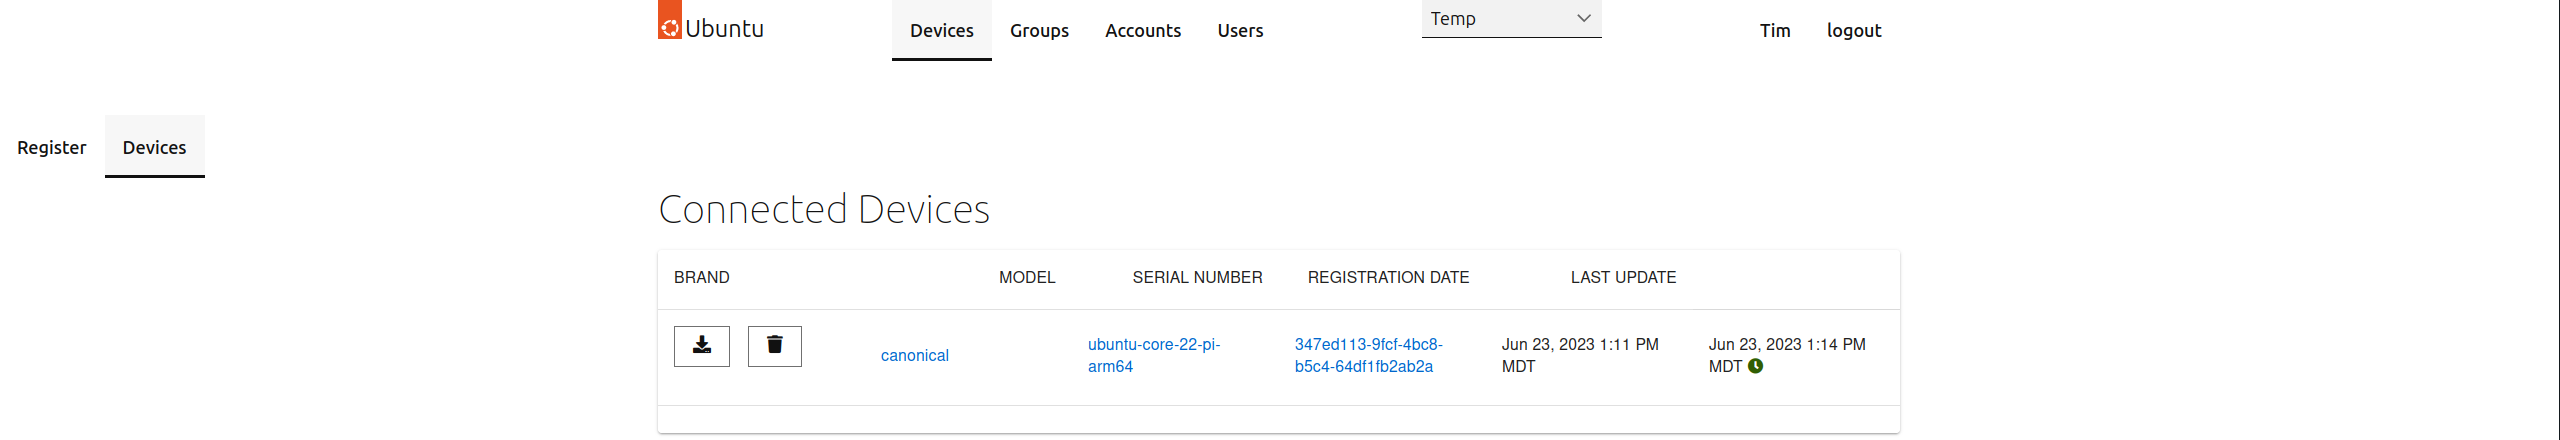The width and height of the screenshot is (2560, 440).
Task: Open the canonical brand link
Action: [914, 356]
